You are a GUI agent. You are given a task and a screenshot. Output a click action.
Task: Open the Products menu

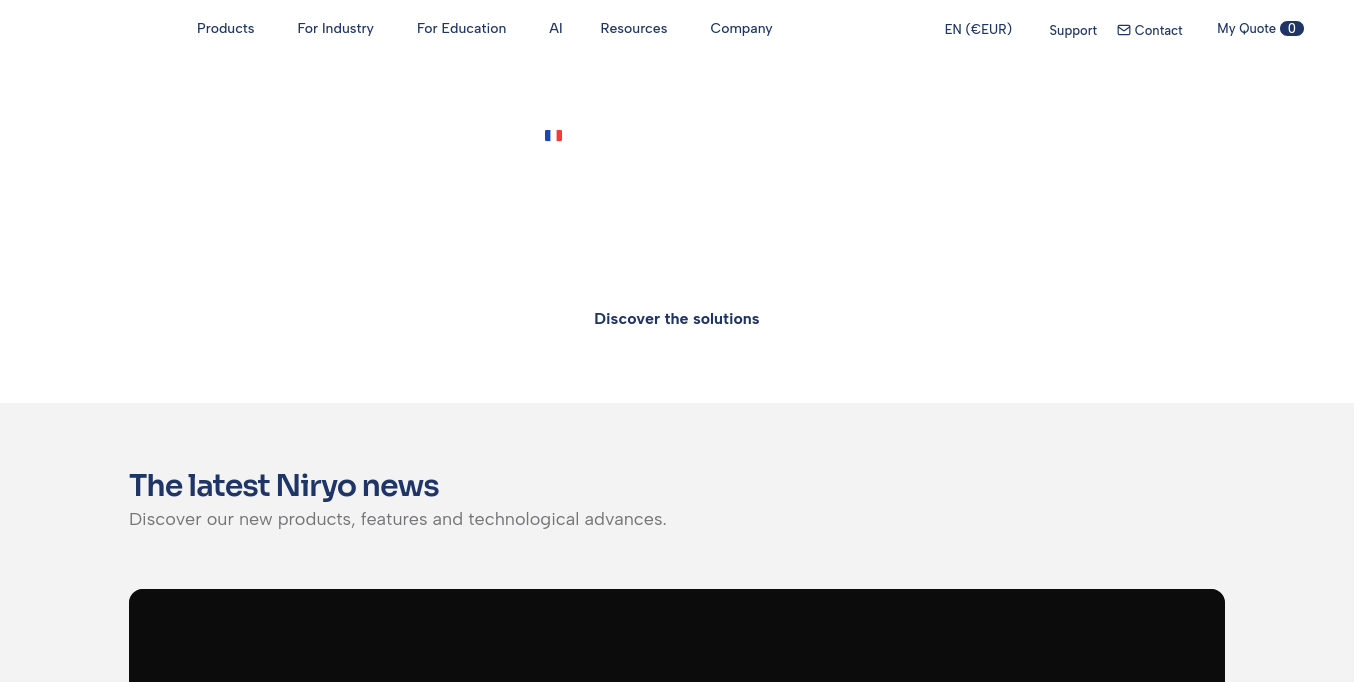point(225,28)
